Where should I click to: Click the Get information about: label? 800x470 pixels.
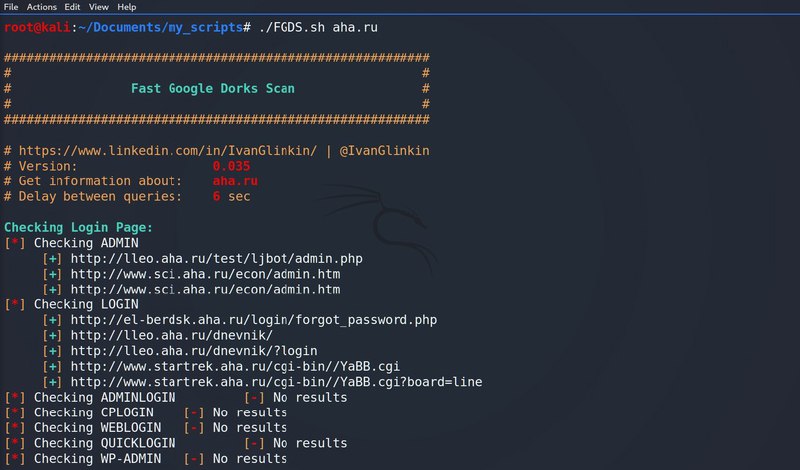100,181
